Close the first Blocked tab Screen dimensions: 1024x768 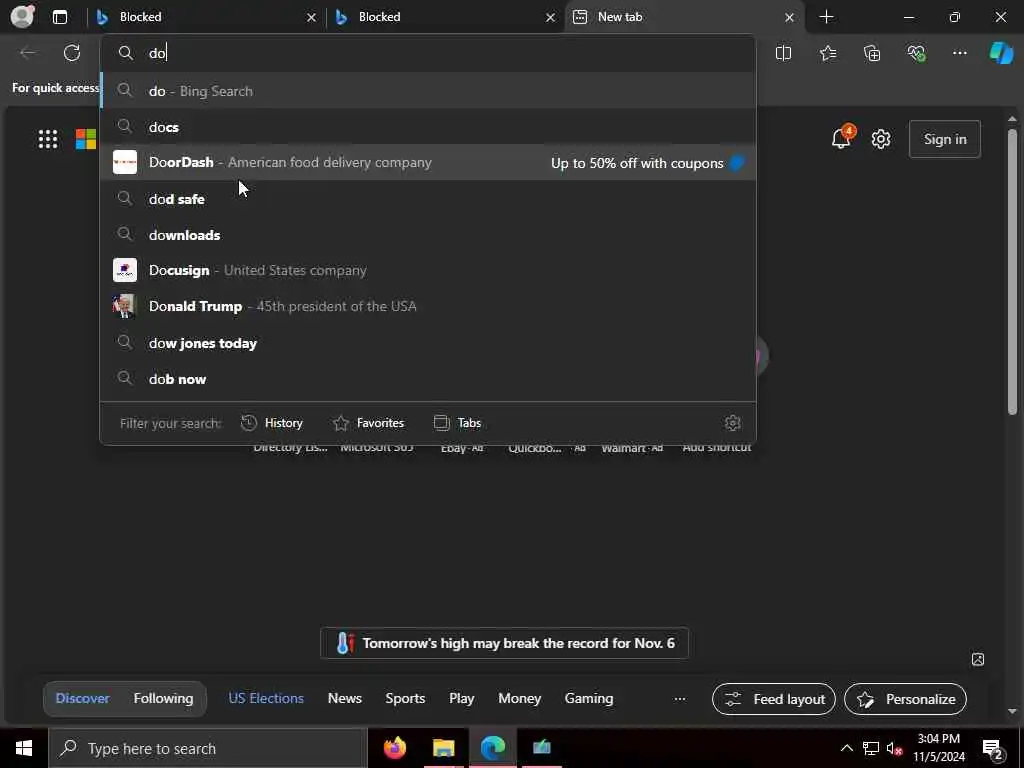[x=312, y=17]
